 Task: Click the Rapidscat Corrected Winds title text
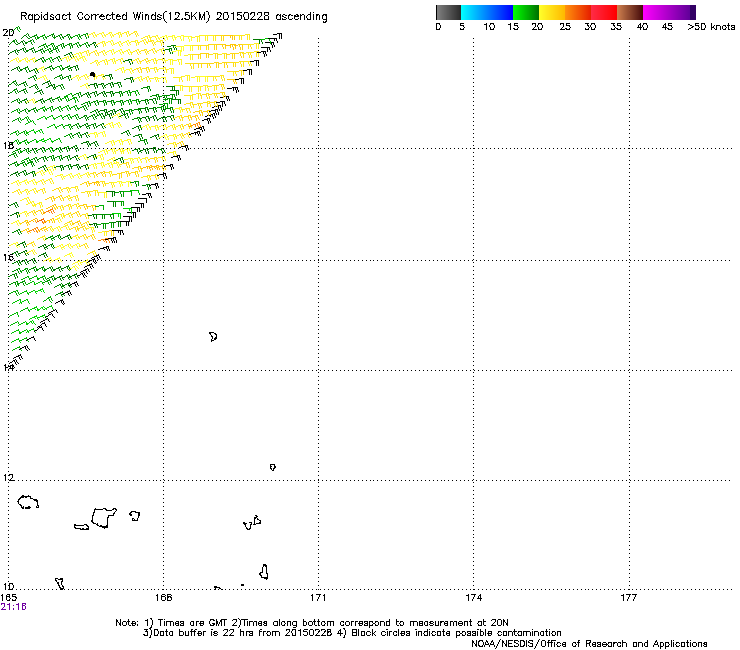(174, 17)
